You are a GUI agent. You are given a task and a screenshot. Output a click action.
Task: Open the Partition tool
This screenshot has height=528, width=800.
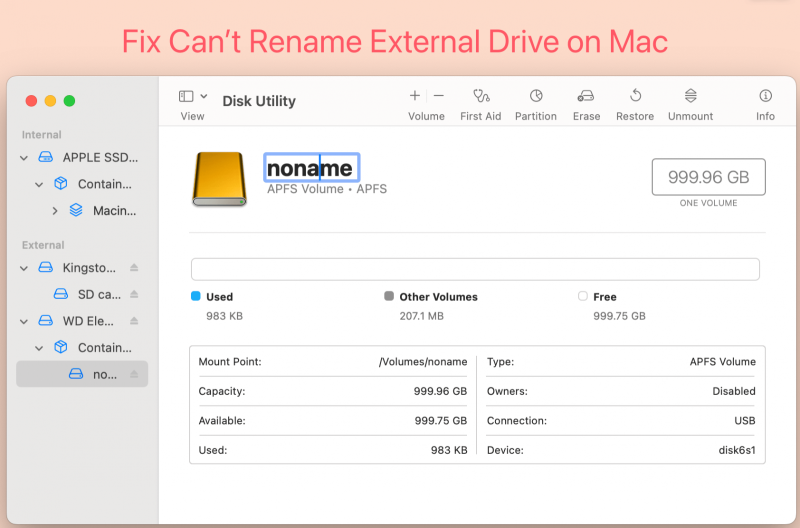(536, 96)
